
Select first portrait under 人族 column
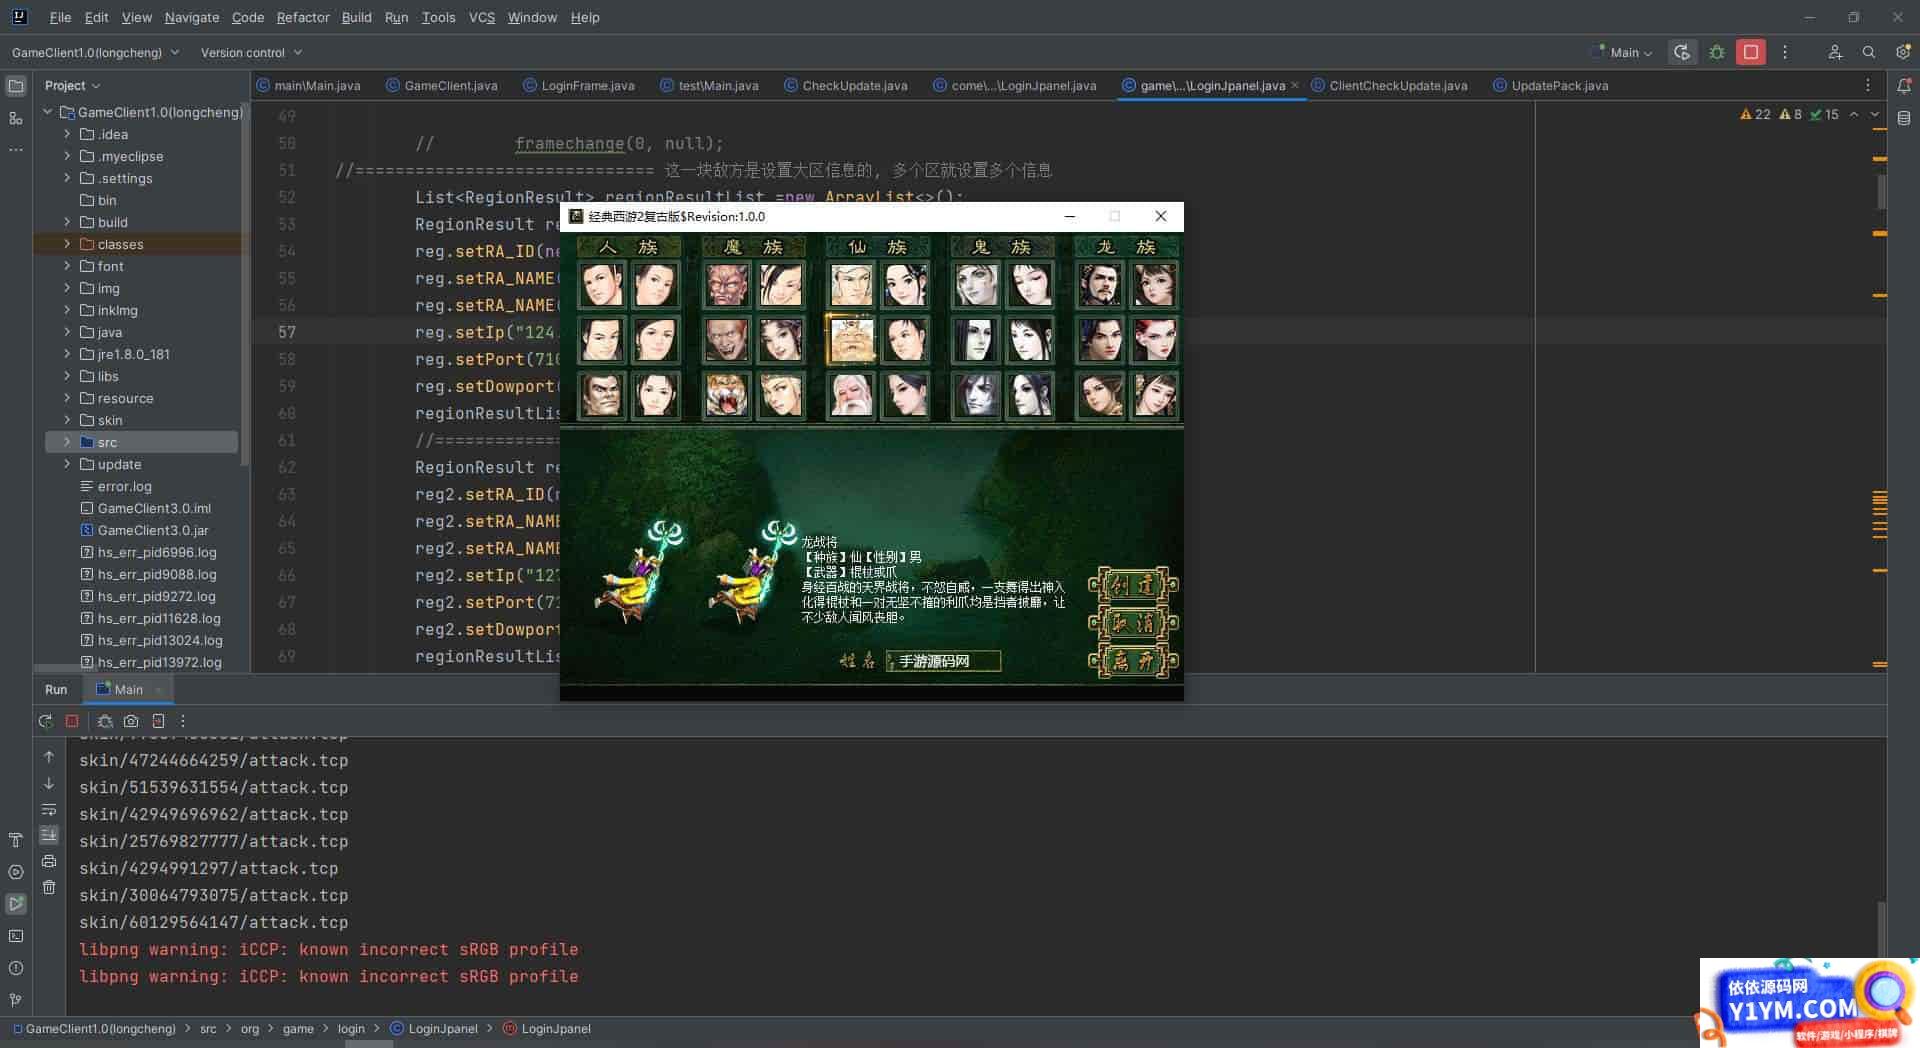coord(602,285)
